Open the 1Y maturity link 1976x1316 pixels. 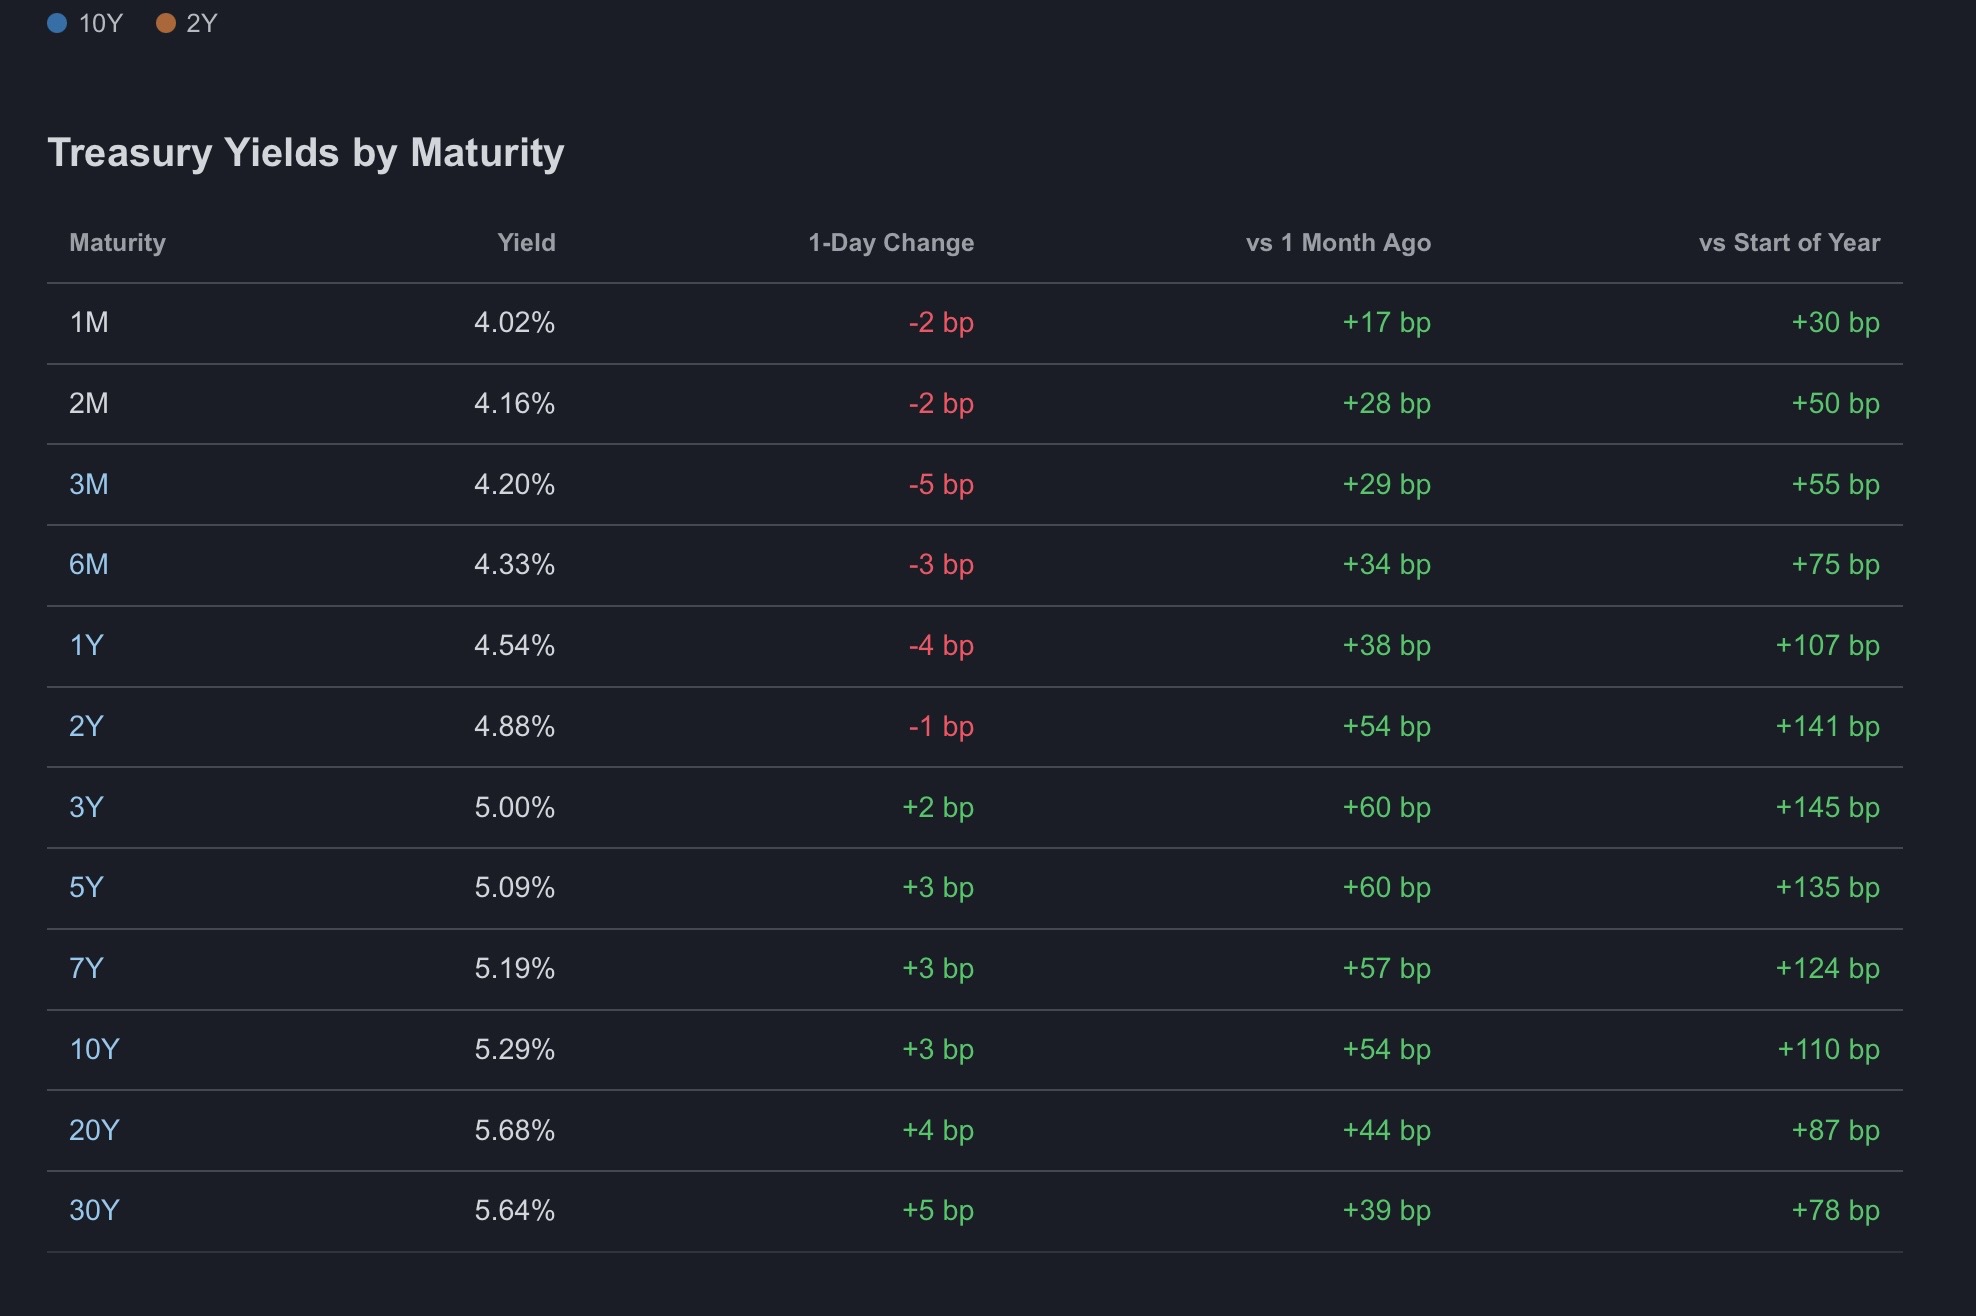[x=86, y=646]
